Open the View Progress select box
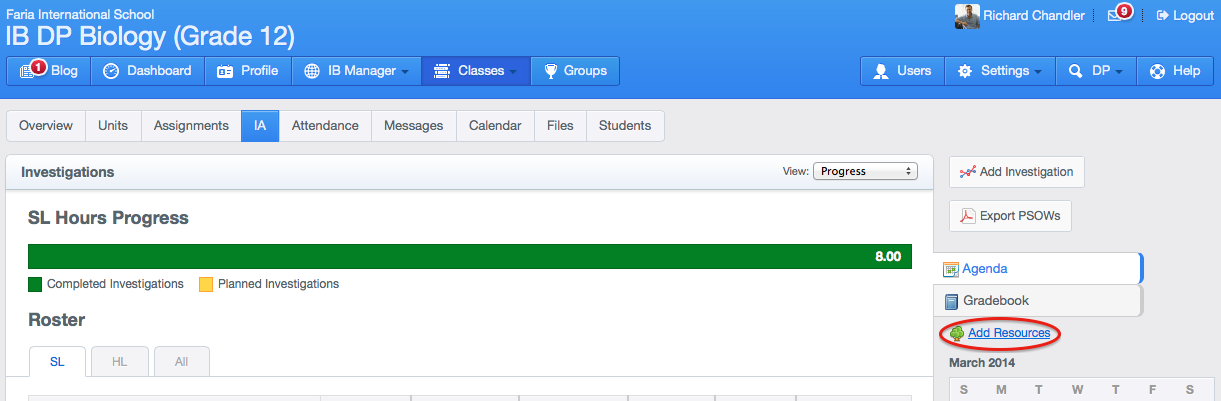 (865, 171)
